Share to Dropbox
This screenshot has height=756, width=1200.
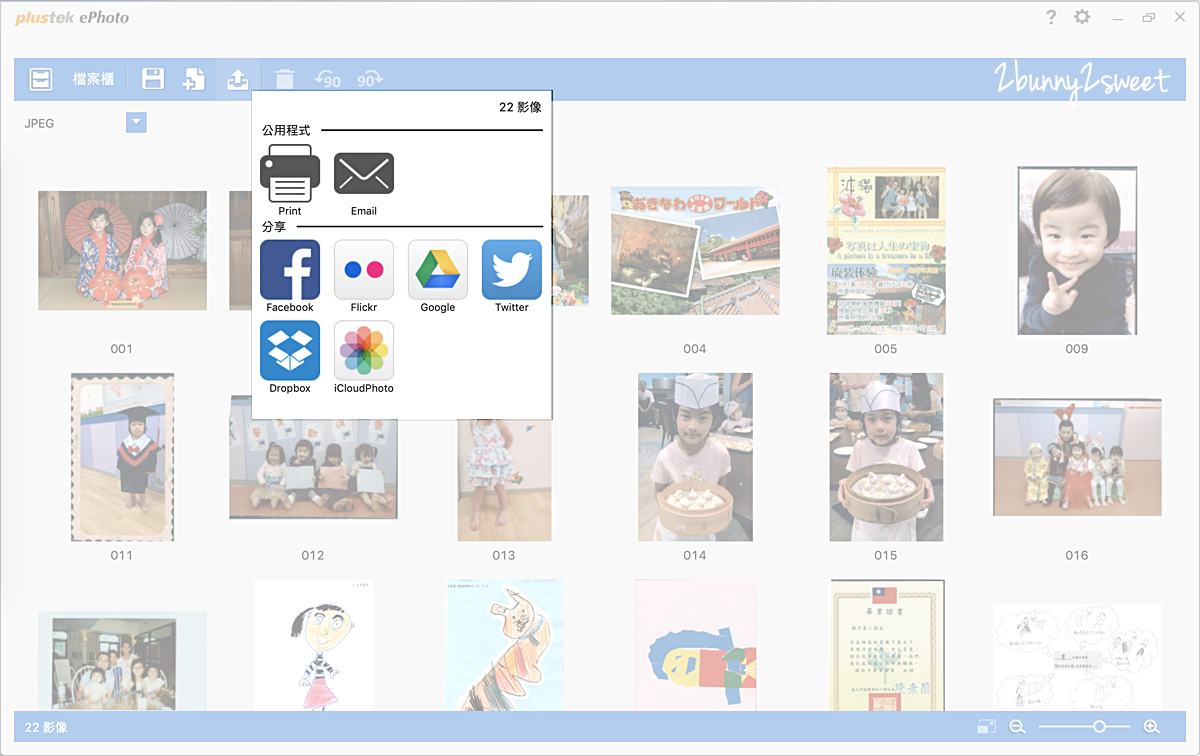coord(290,357)
